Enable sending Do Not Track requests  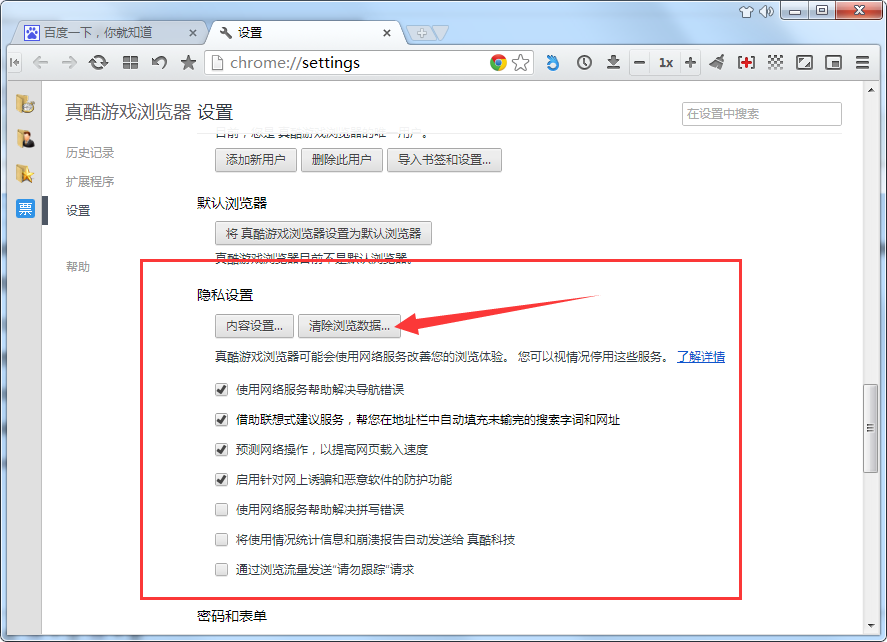[x=221, y=569]
